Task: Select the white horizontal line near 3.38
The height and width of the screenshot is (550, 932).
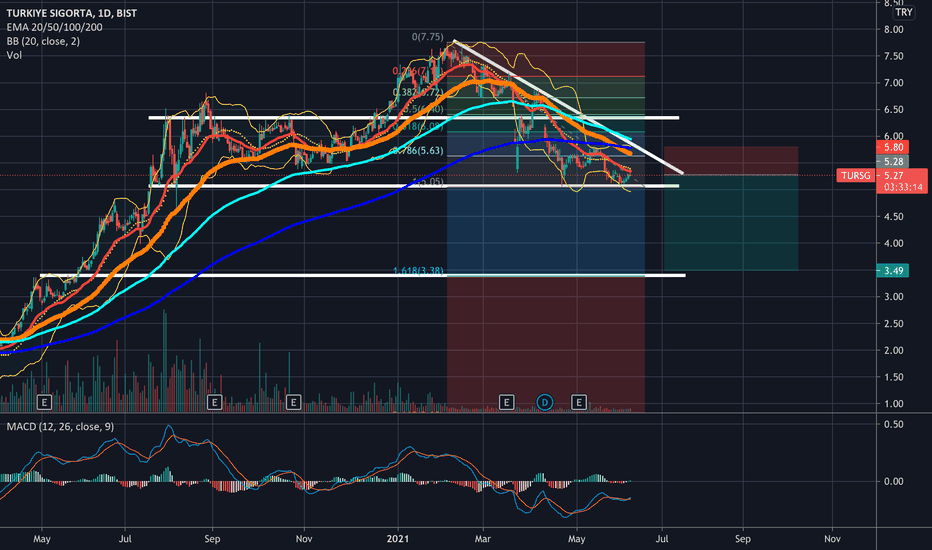Action: pyautogui.click(x=363, y=275)
